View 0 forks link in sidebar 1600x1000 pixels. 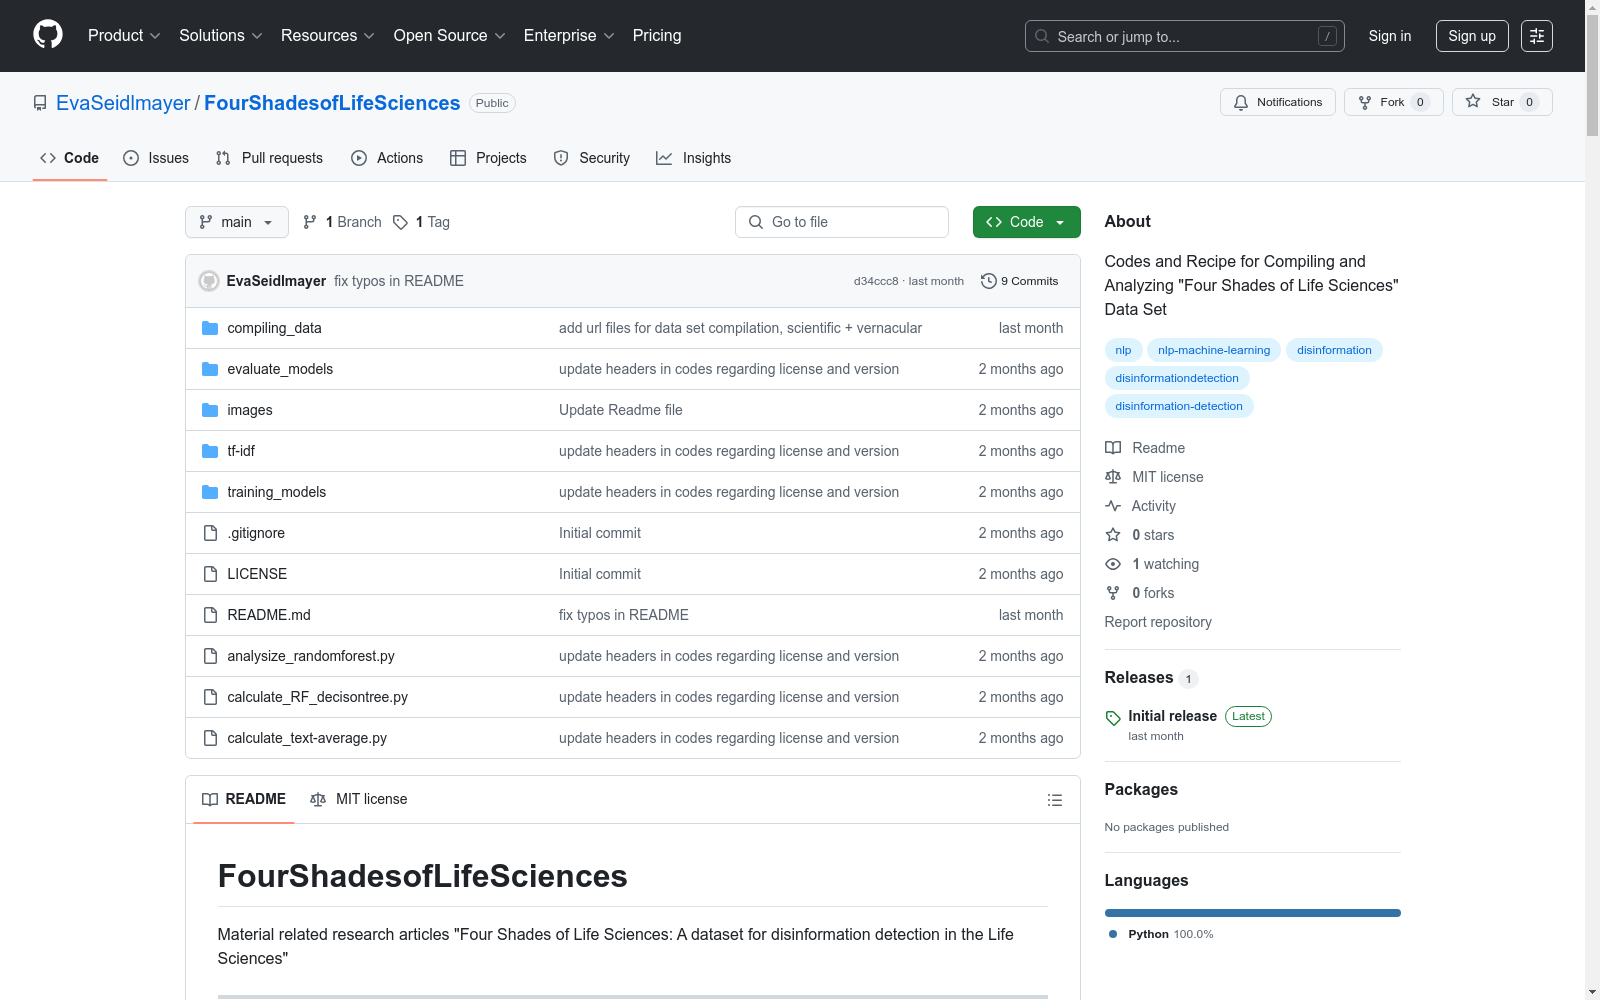(x=1140, y=593)
